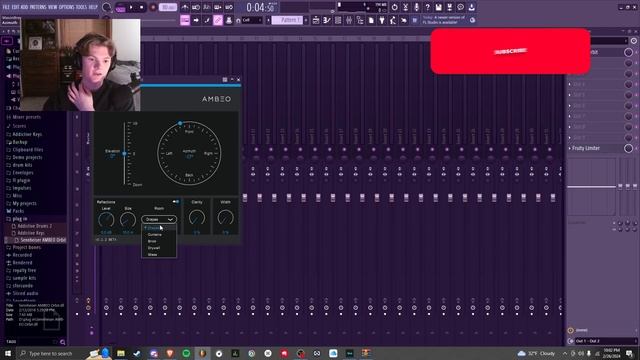Screen dimensions: 640x360
Task: Toggle pattern/song mode switch
Action: (120, 7)
